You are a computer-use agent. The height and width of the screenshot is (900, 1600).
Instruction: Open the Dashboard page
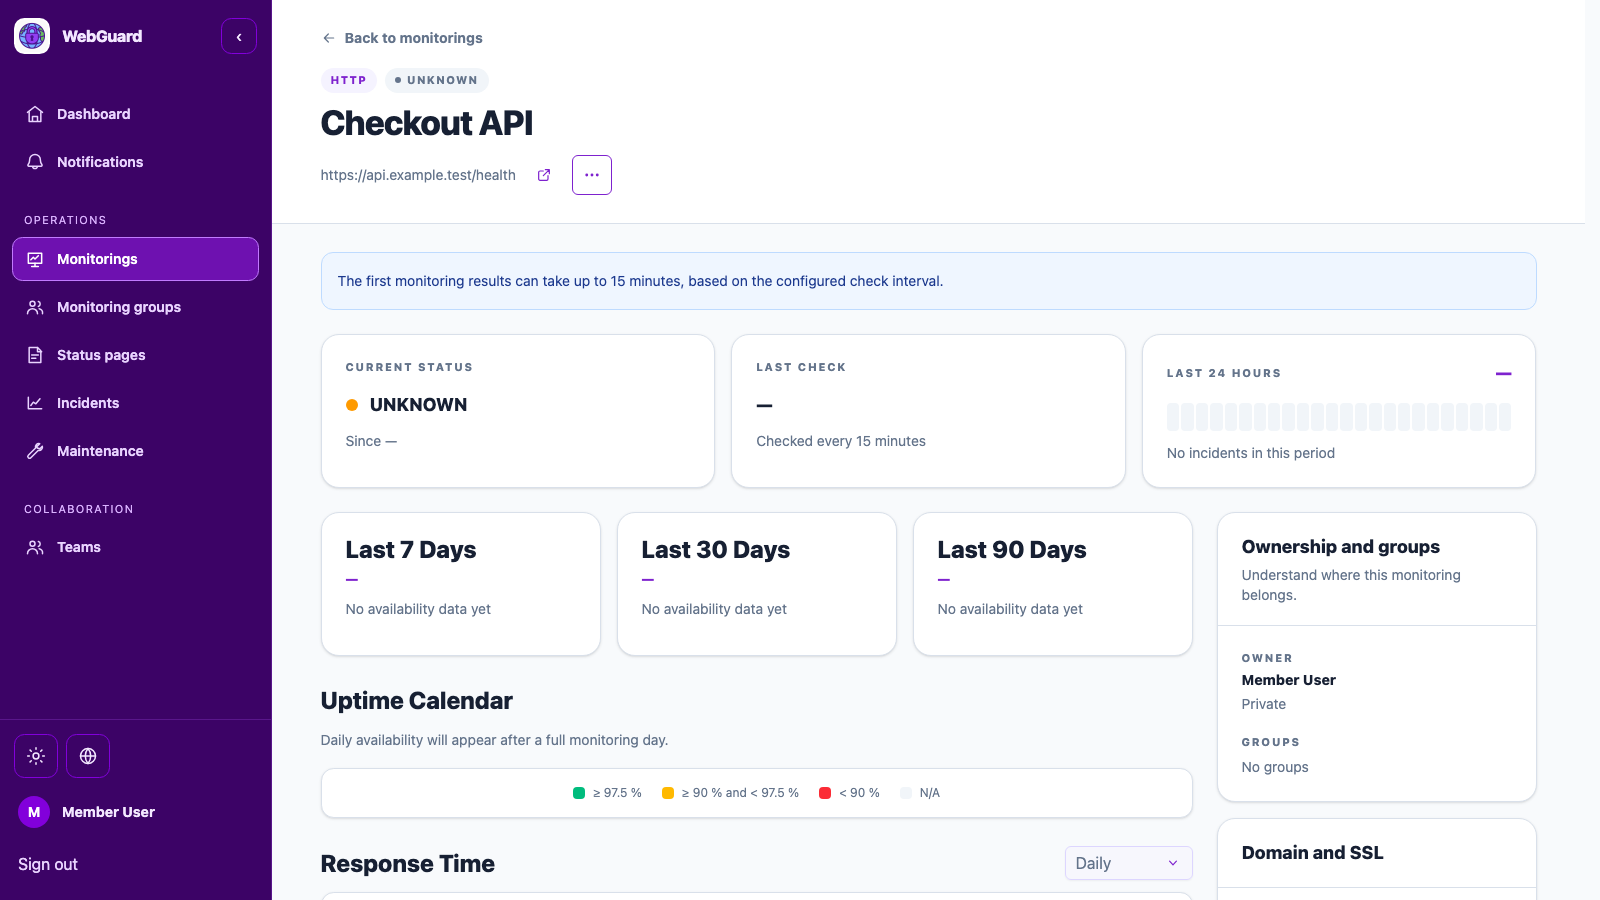135,114
